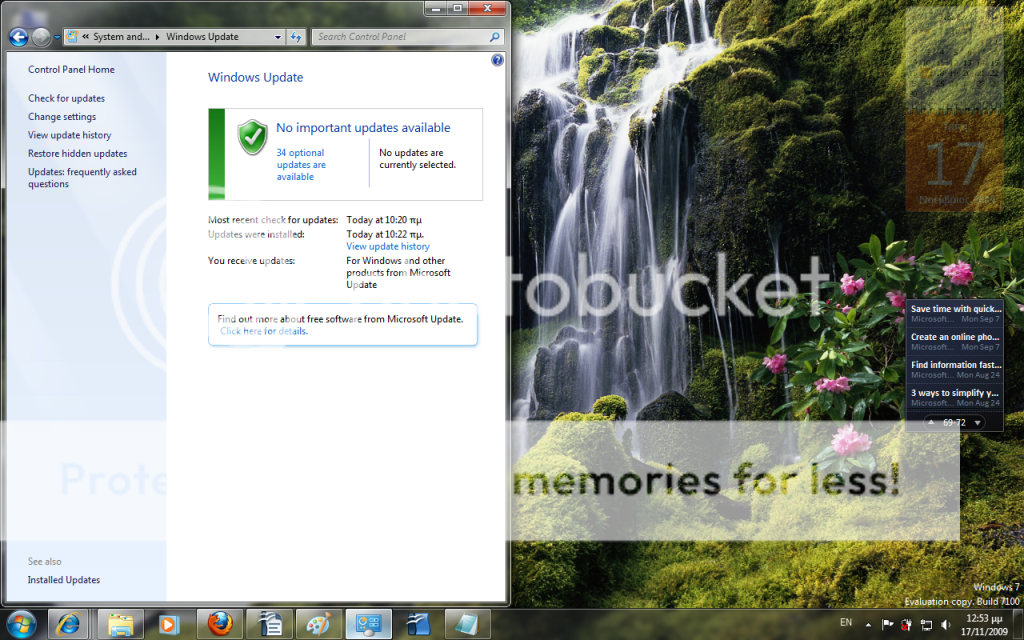Click 'View update history' under installed time
Screen dimensions: 1024x640
click(x=388, y=246)
